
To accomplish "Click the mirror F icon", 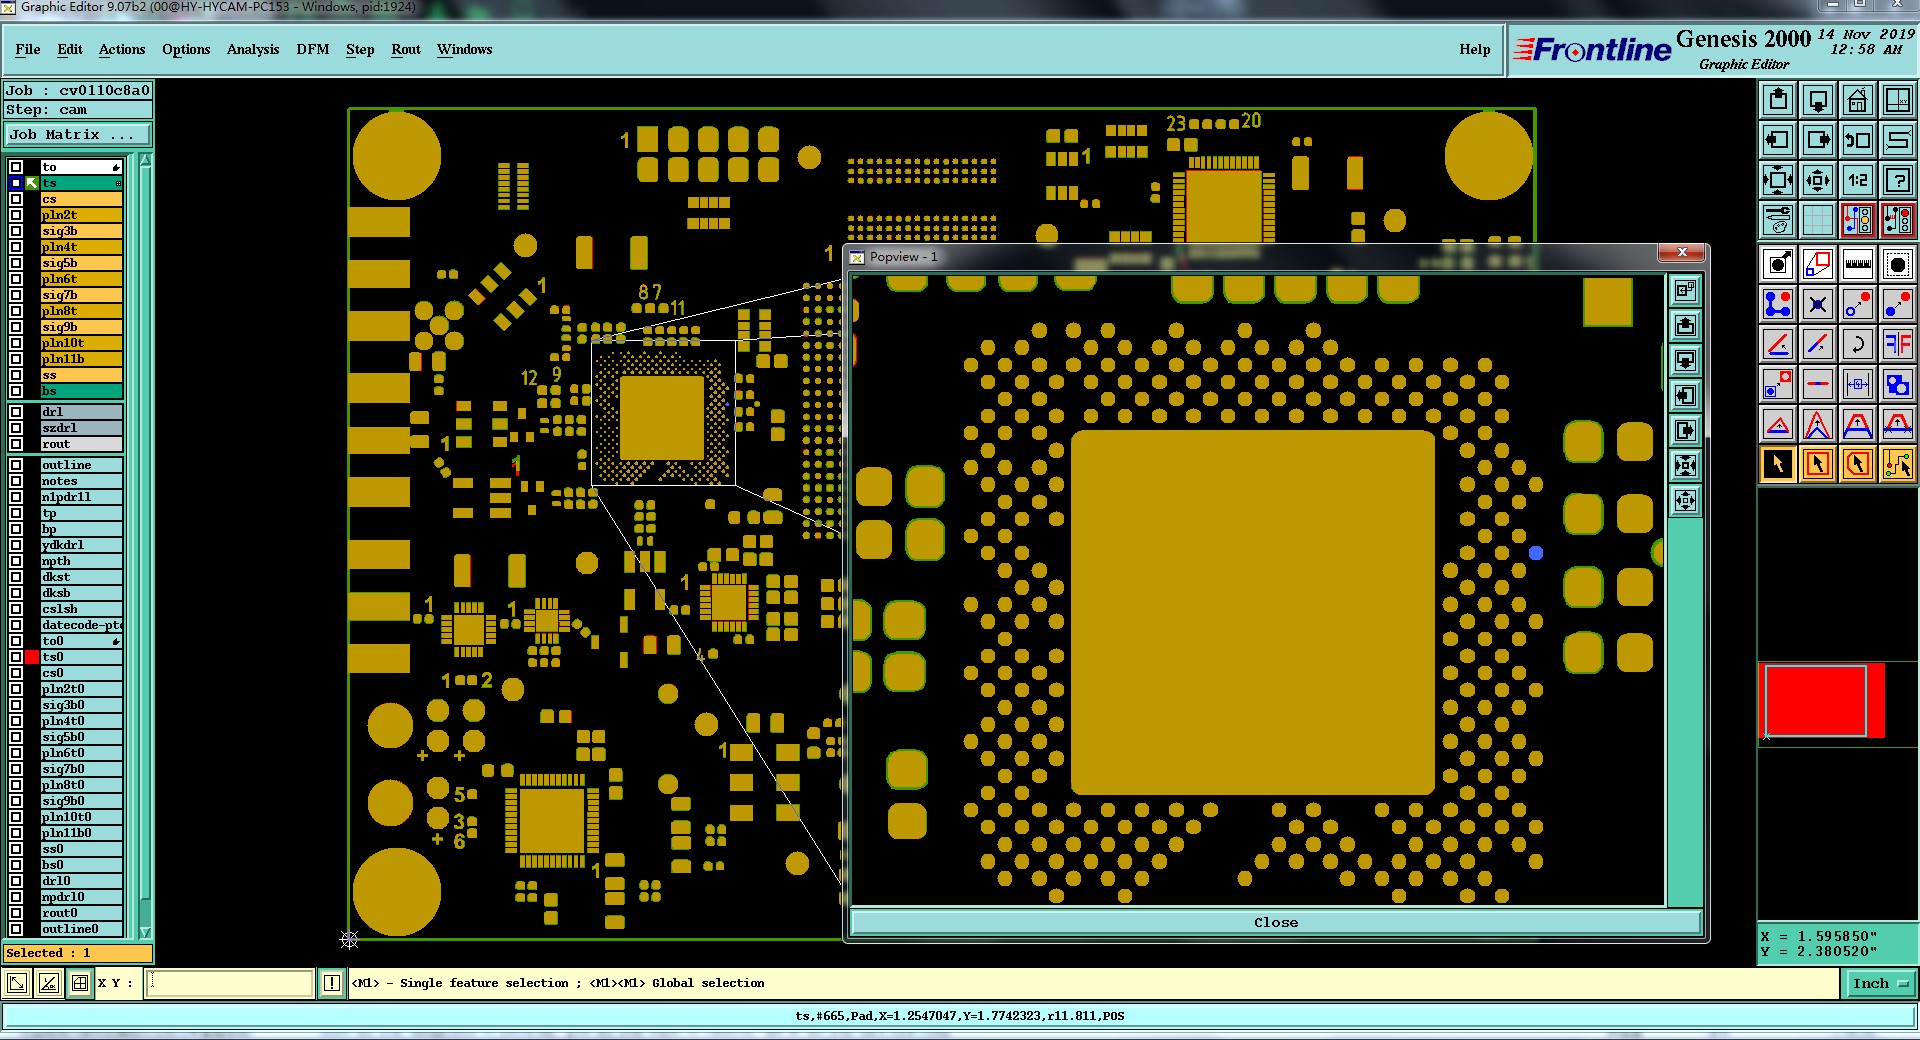I will coord(1898,344).
